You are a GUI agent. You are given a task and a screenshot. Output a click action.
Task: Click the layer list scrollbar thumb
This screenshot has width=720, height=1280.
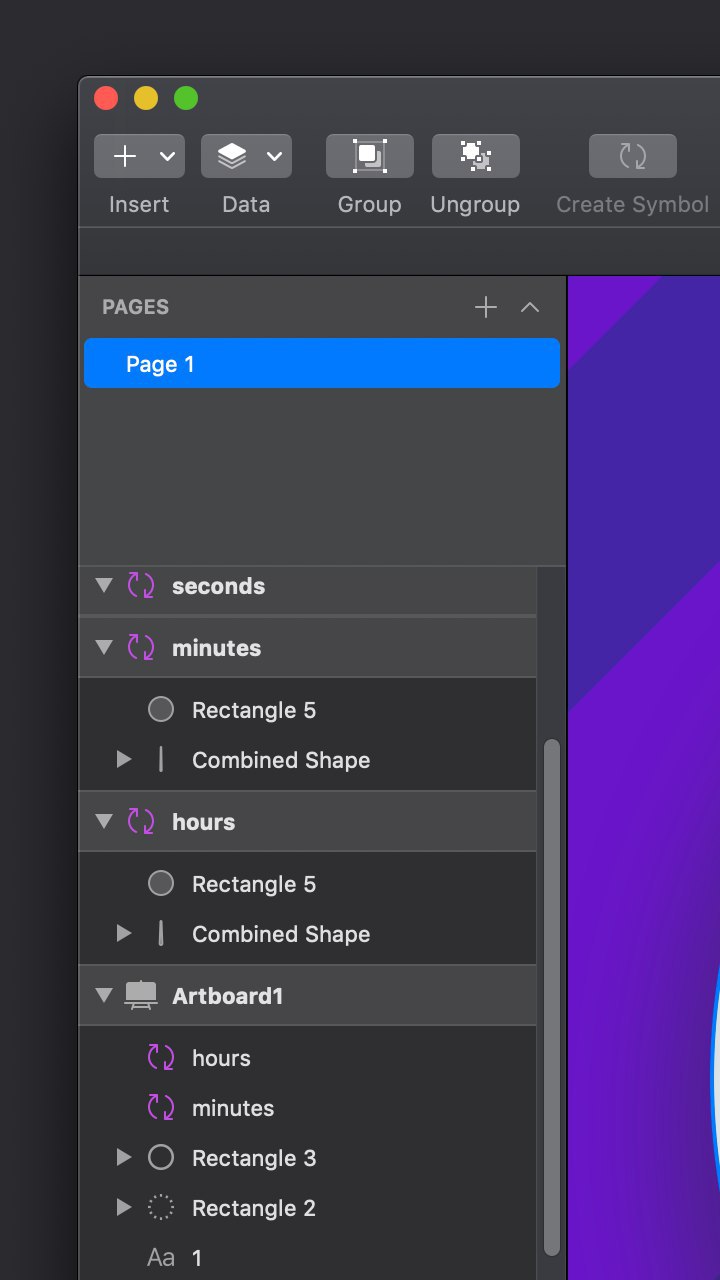coord(551,997)
